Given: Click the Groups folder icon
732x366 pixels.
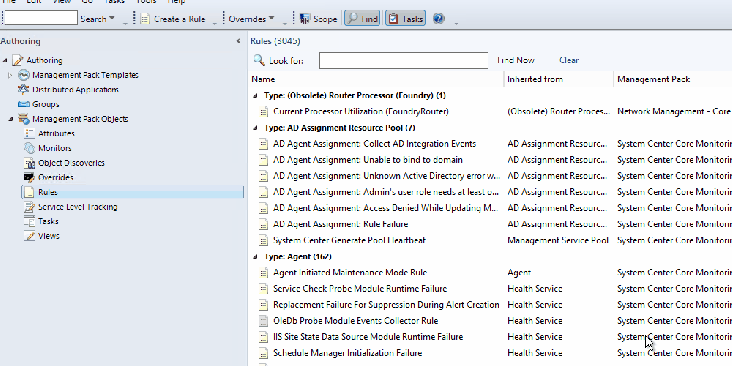Looking at the screenshot, I should [24, 104].
